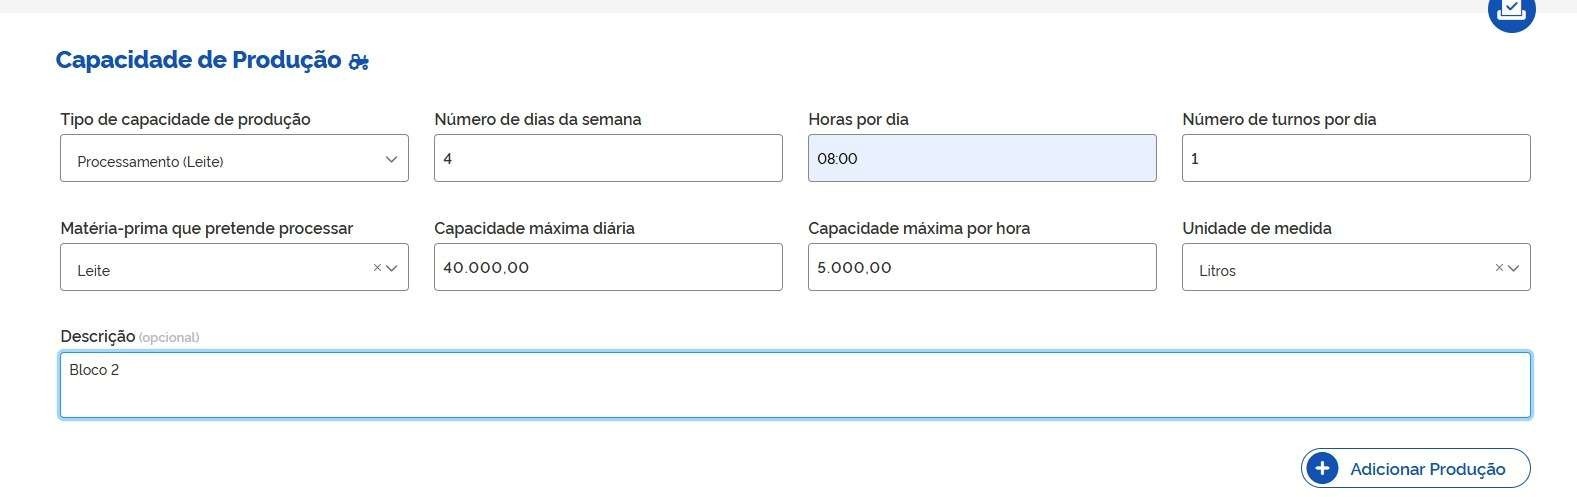Click the selected value Processamento (Leite)

(x=150, y=162)
